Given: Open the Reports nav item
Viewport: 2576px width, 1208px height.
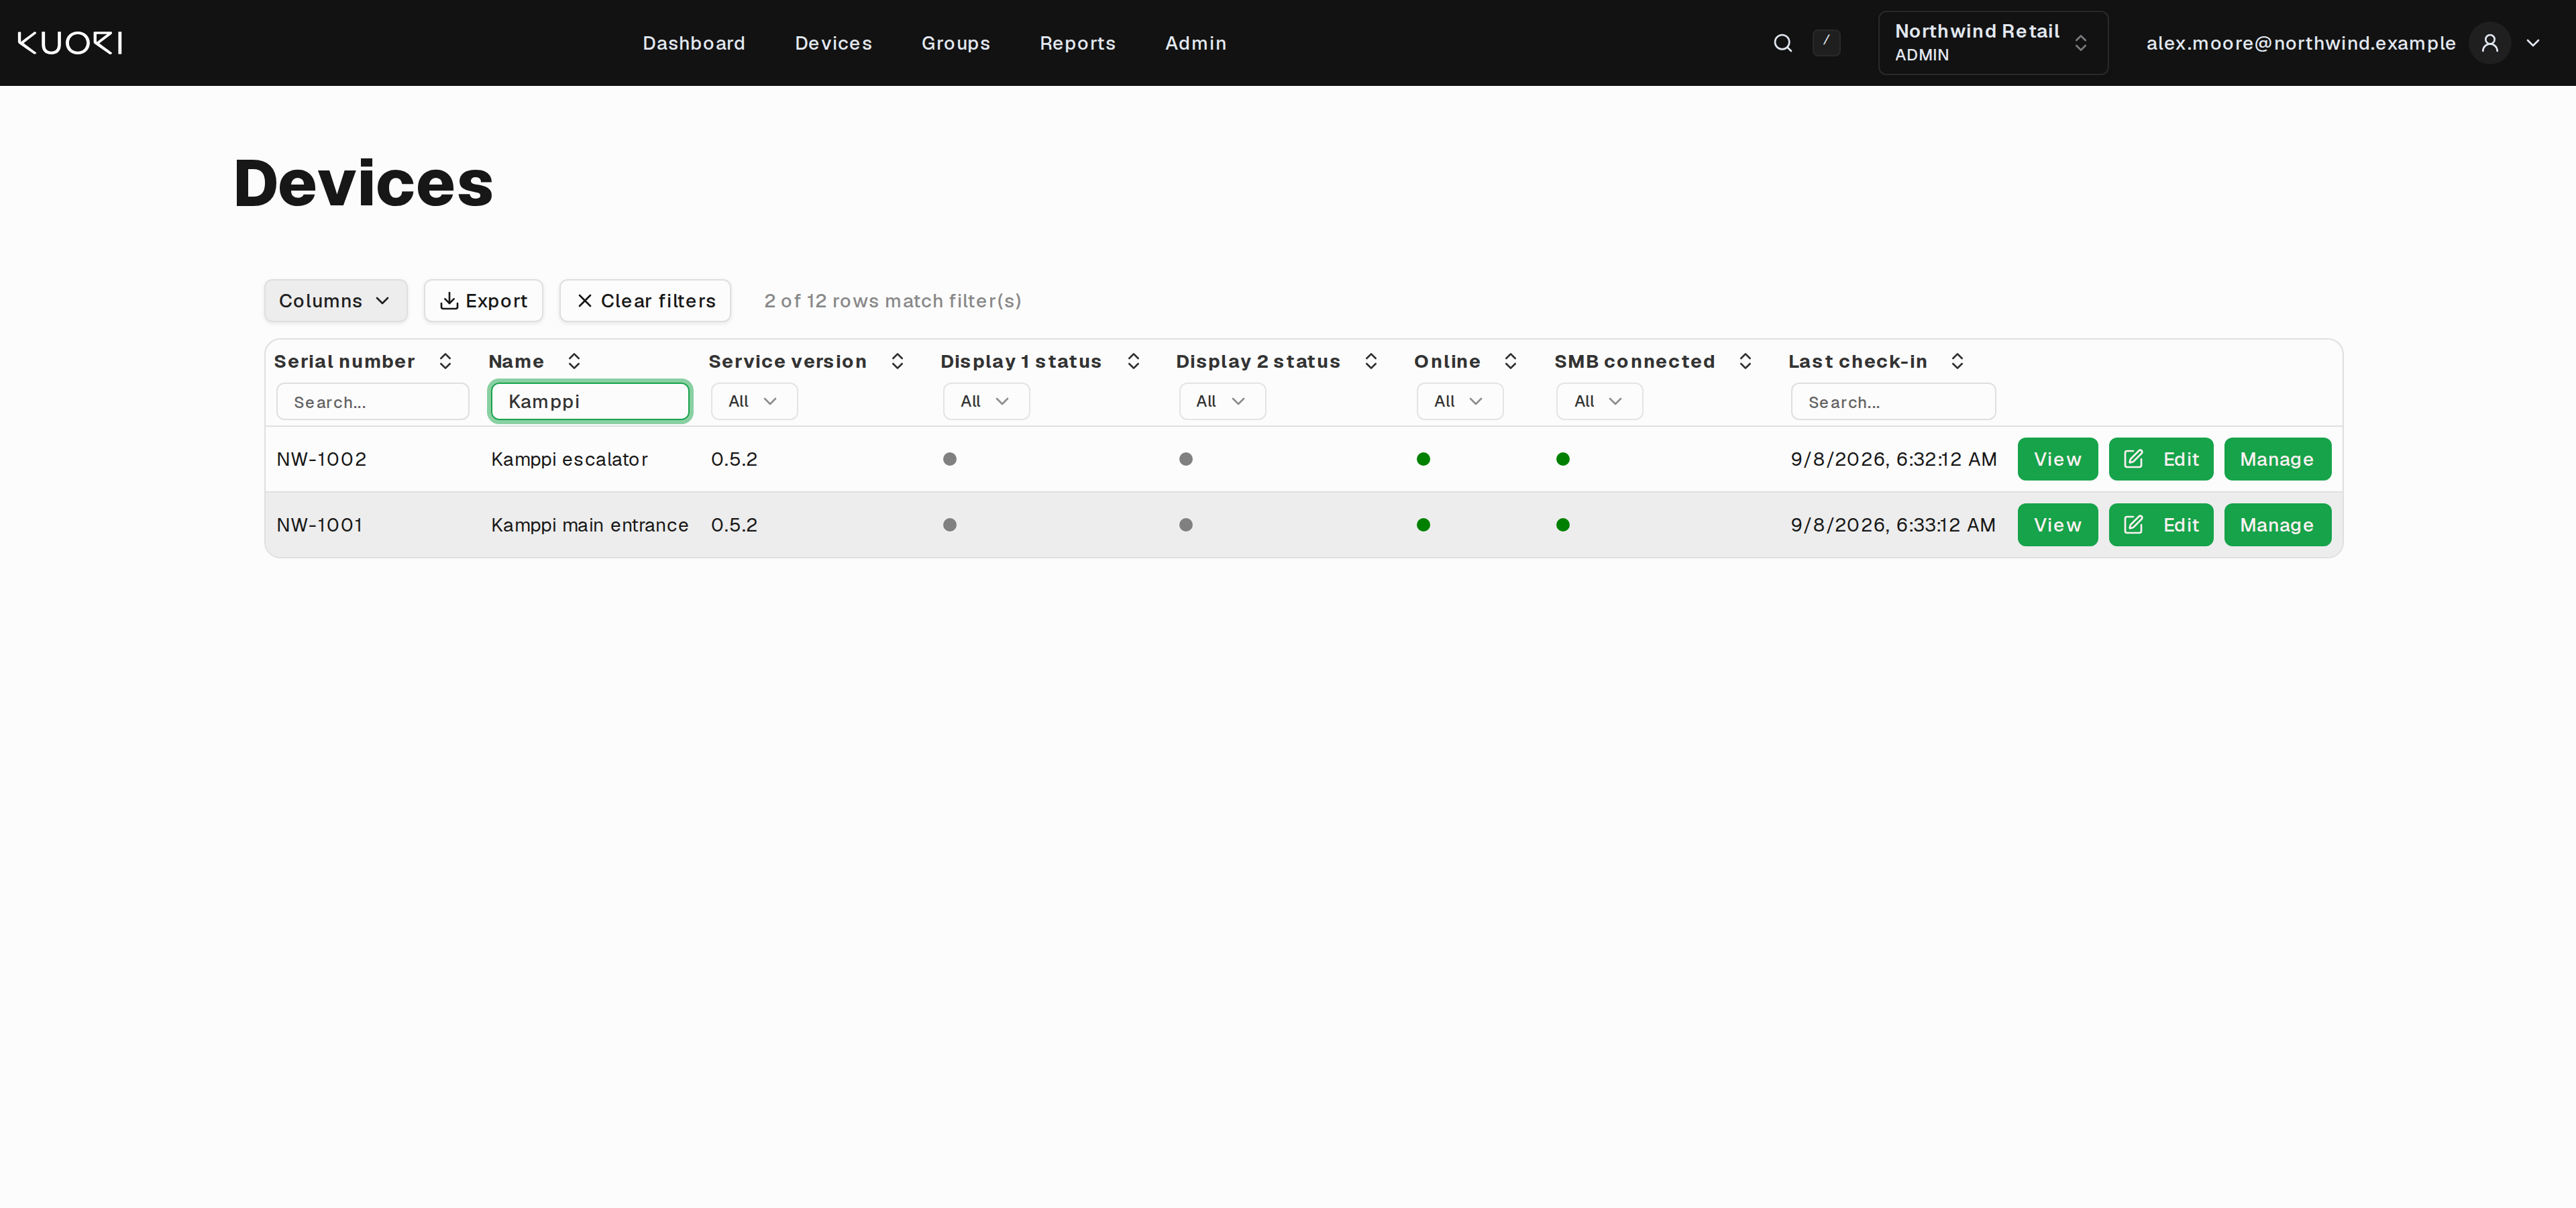Looking at the screenshot, I should [x=1077, y=43].
